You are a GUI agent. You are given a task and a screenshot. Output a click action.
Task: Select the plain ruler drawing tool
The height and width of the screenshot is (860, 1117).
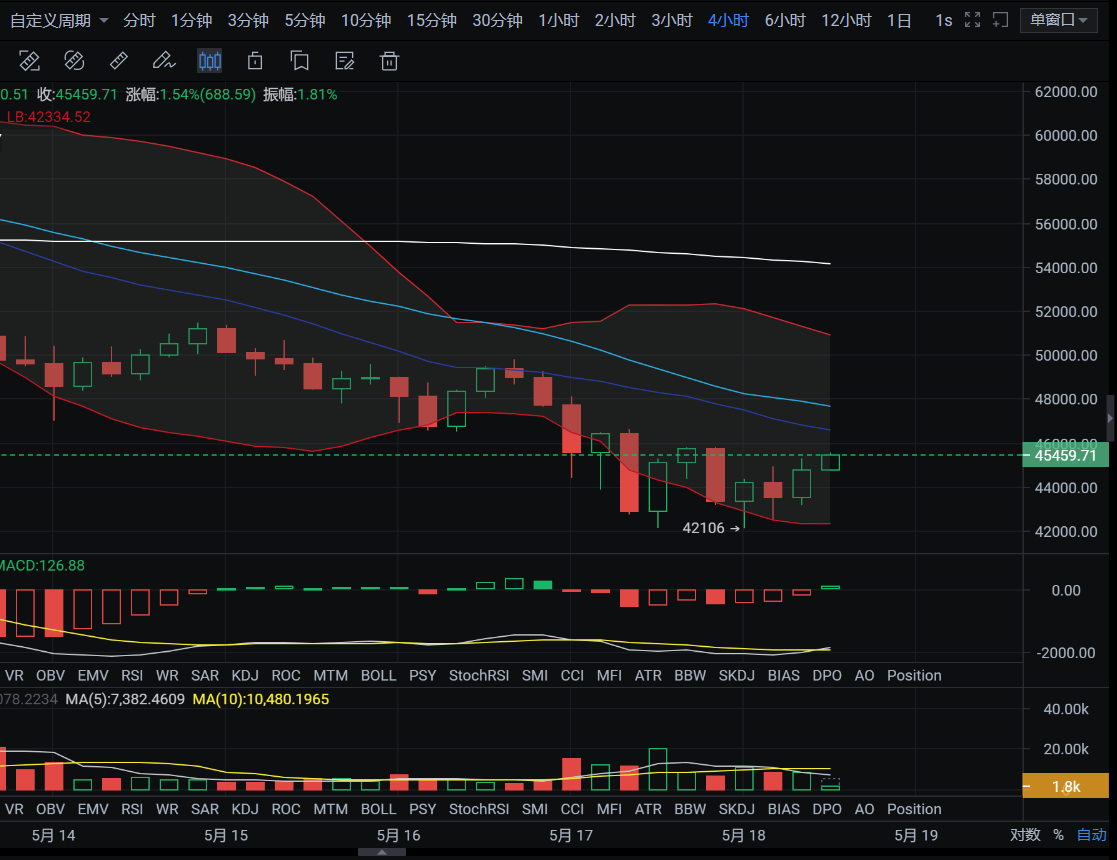[x=119, y=61]
